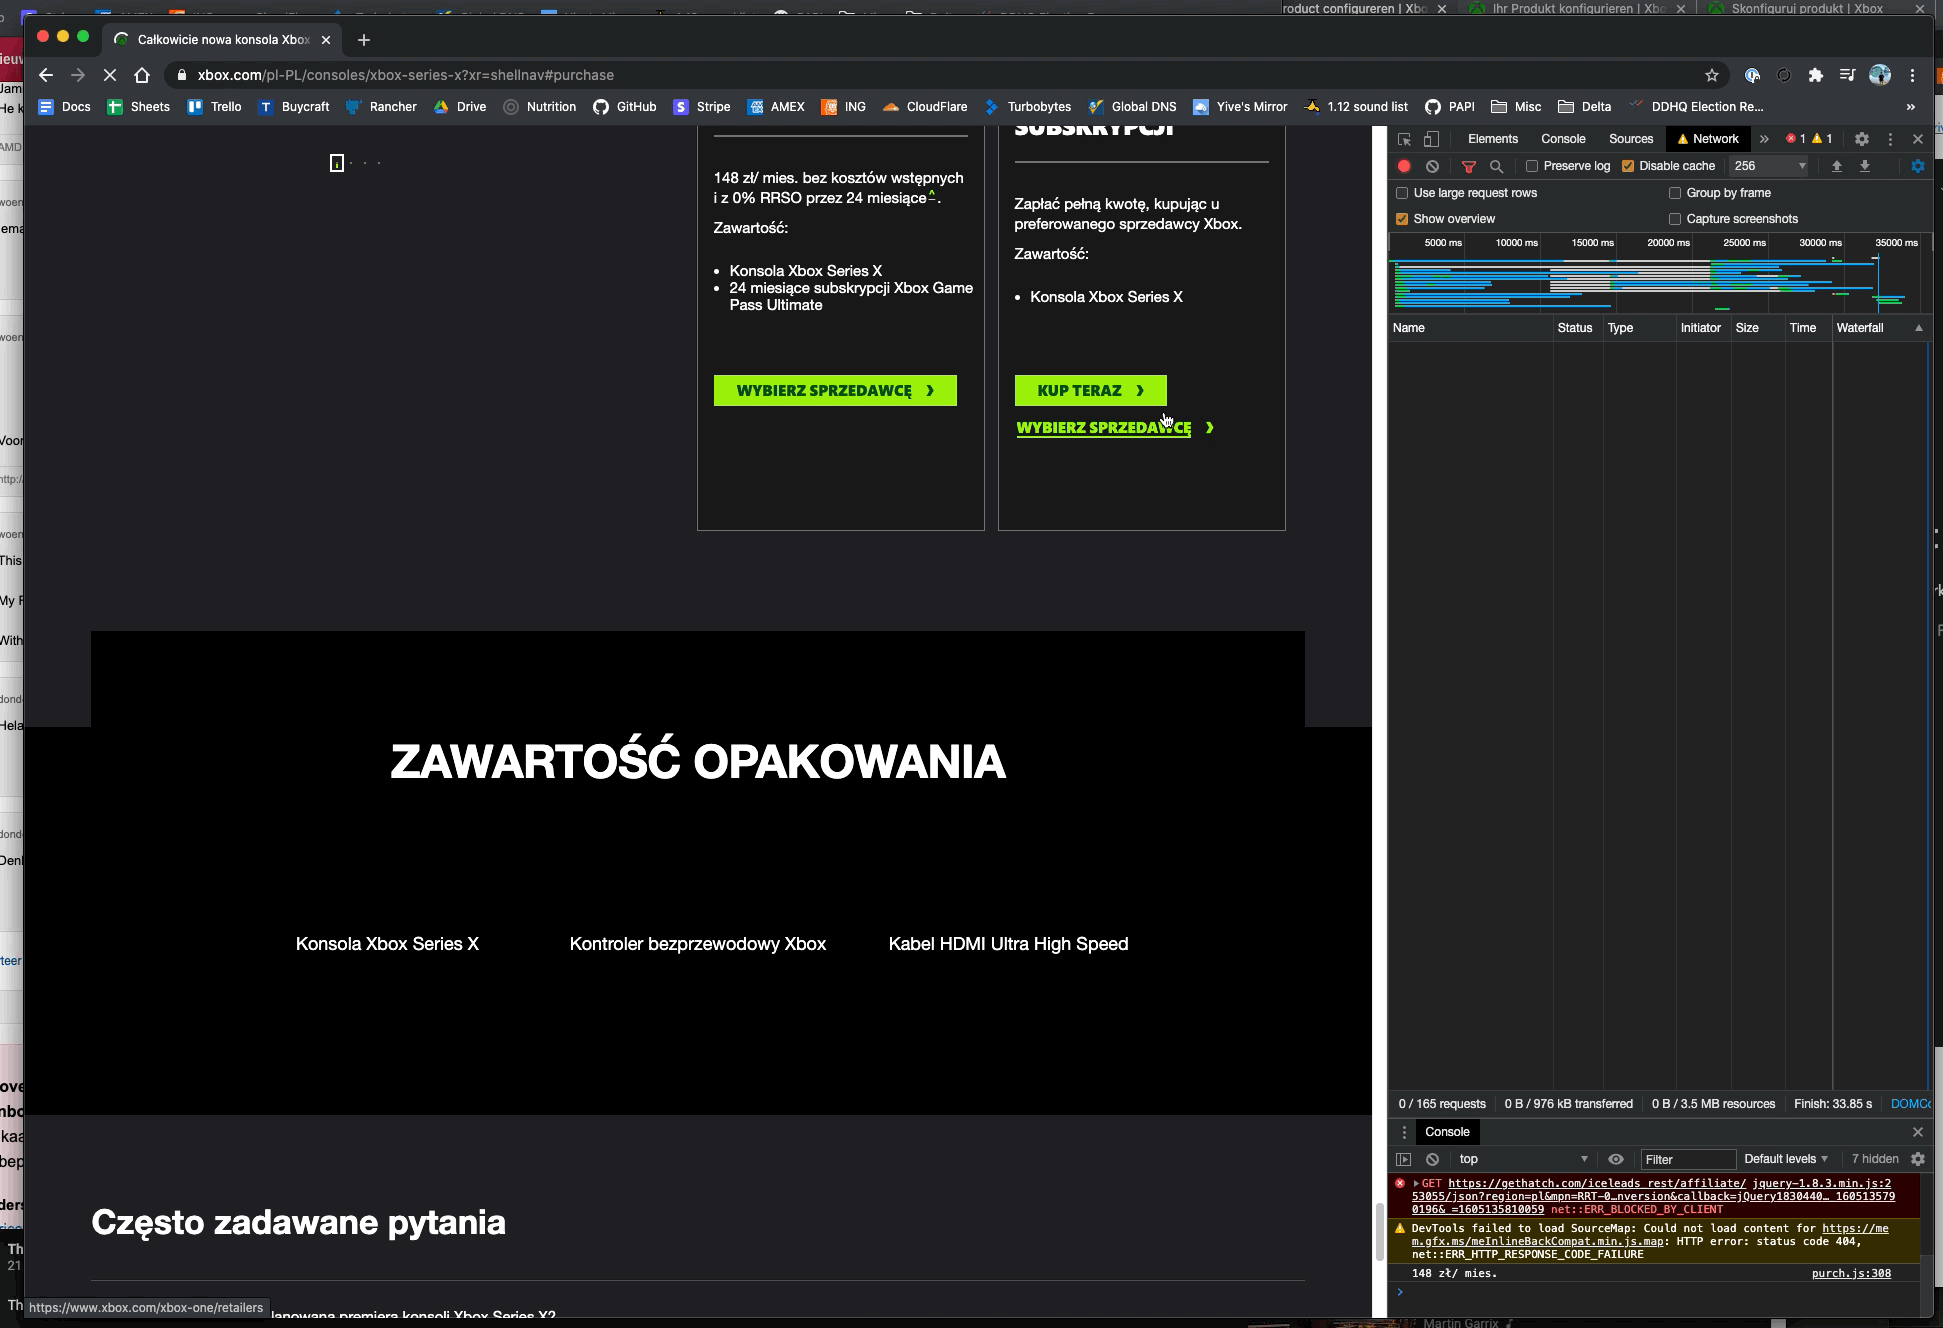Select the Console drawer tab
1943x1328 pixels.
[x=1447, y=1132]
